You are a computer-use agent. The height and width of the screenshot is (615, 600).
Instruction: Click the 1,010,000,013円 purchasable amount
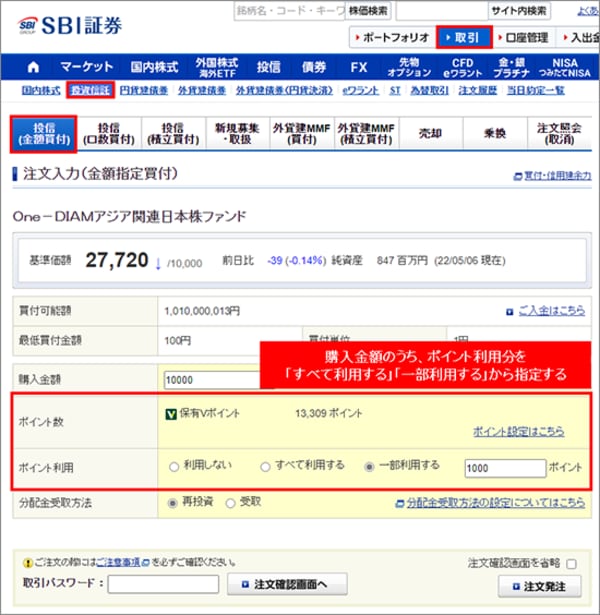point(202,311)
